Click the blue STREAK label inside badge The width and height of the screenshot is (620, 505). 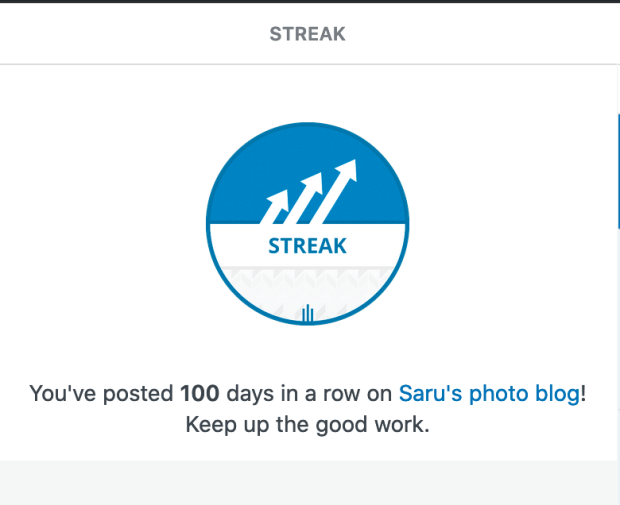pos(307,245)
